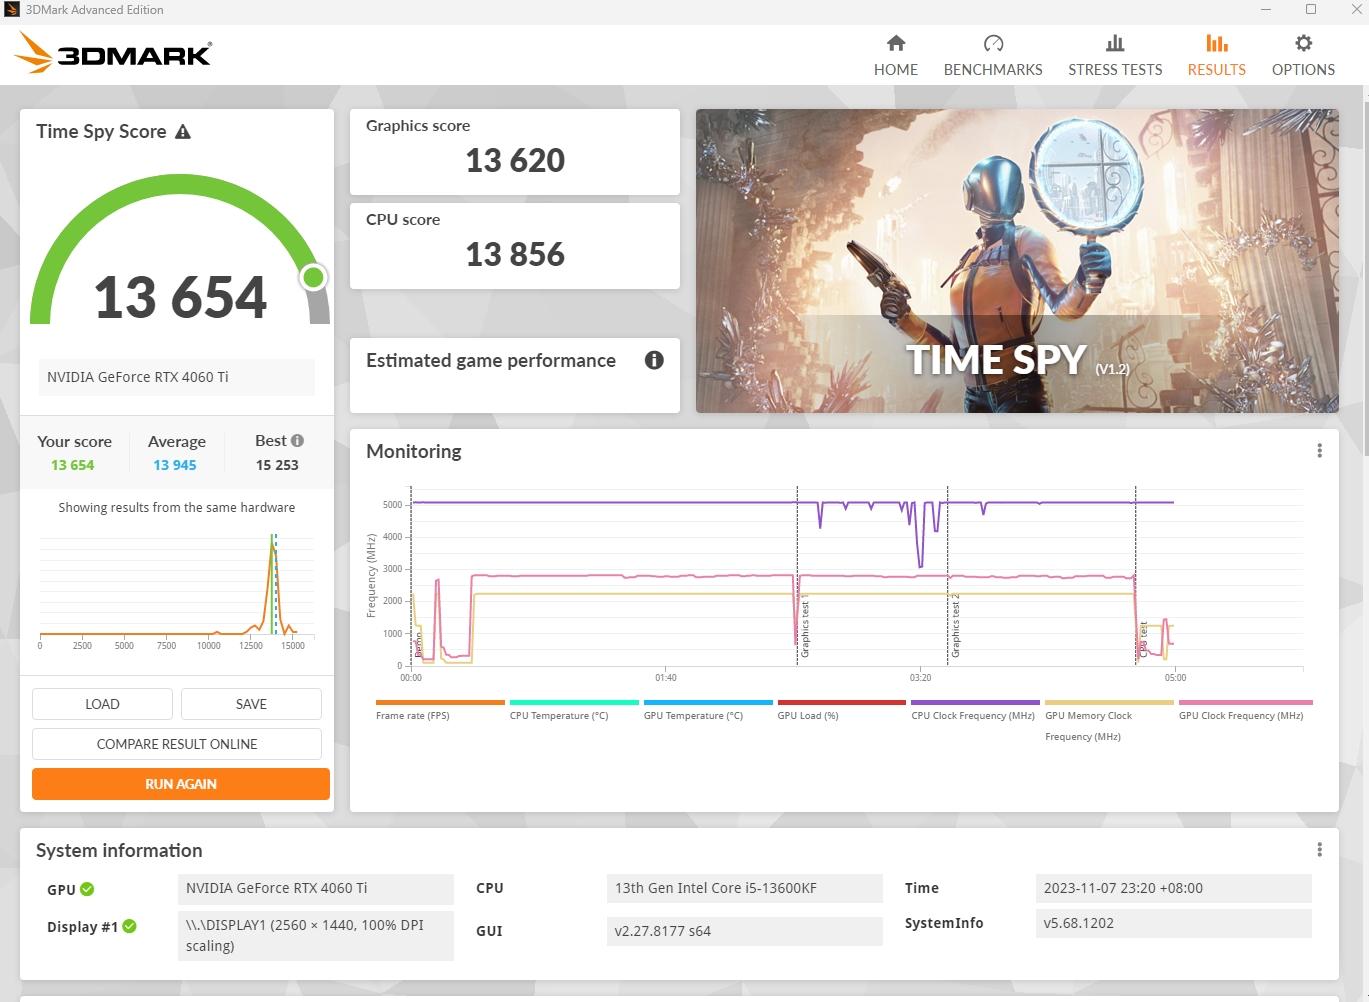
Task: Open the Options tab
Action: (x=1303, y=56)
